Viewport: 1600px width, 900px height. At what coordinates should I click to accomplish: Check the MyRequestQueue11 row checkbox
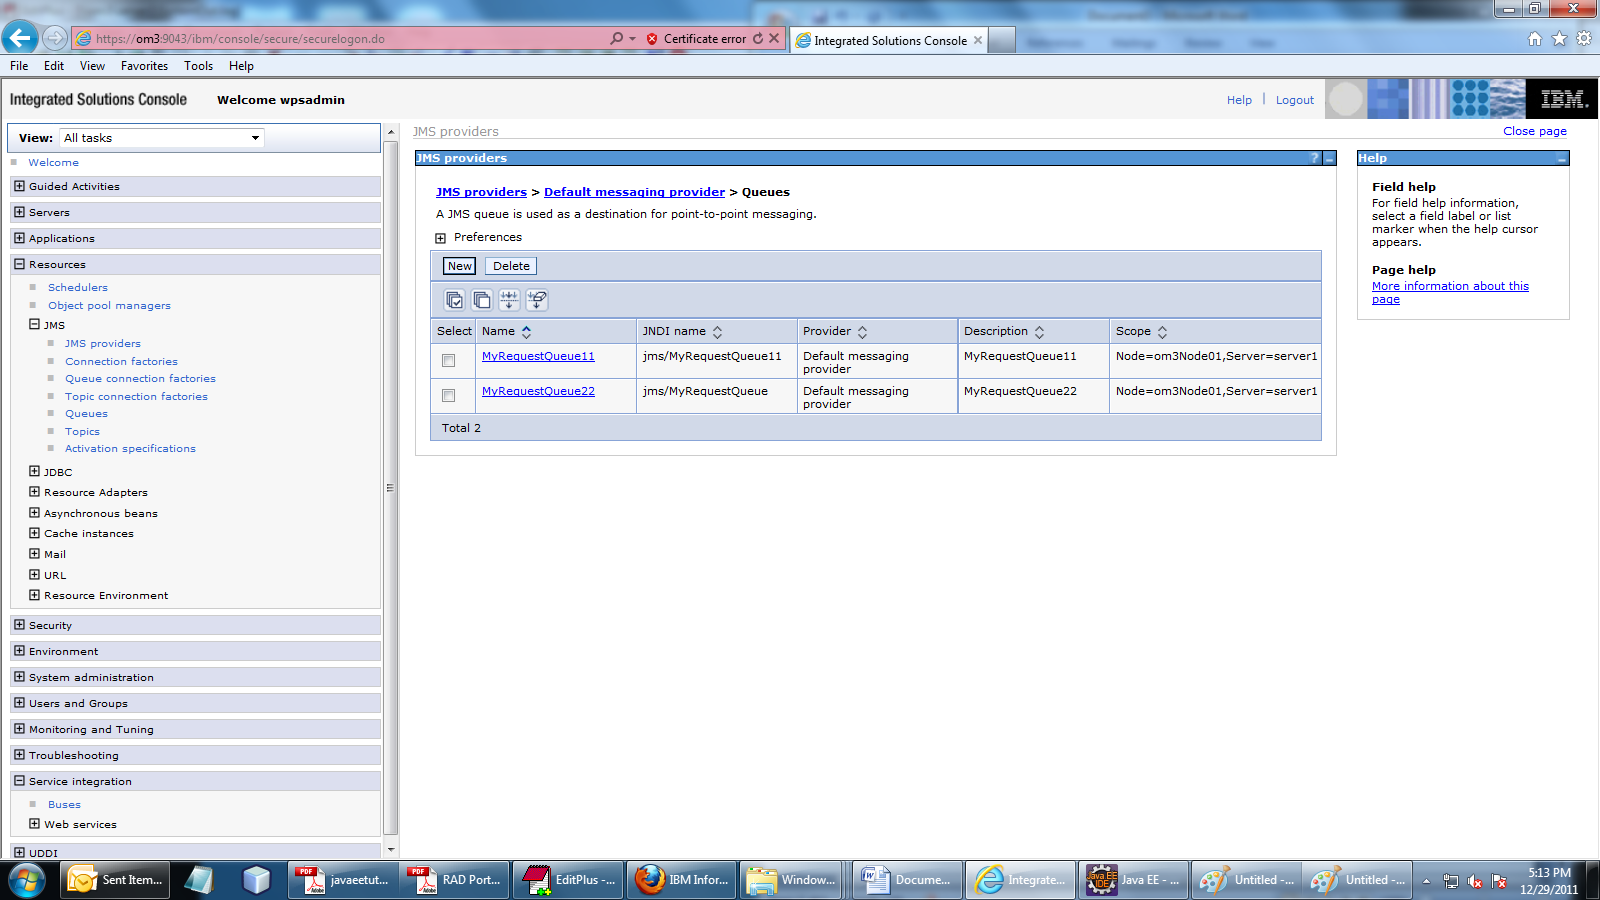pos(448,360)
